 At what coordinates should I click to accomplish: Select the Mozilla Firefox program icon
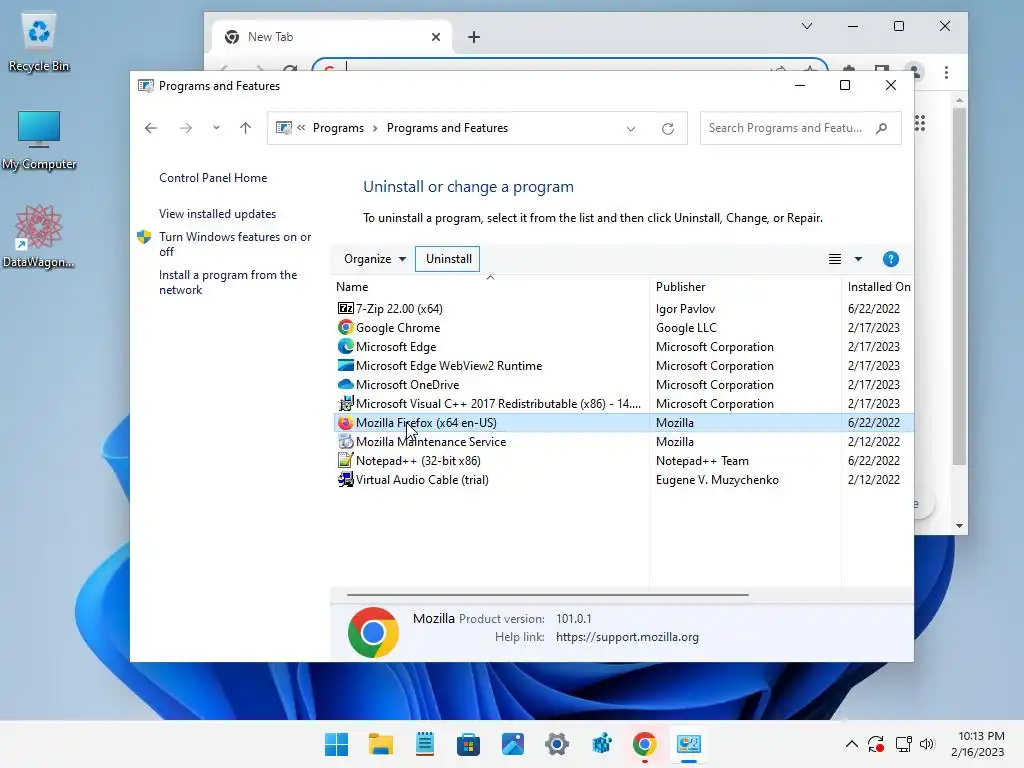(x=345, y=423)
